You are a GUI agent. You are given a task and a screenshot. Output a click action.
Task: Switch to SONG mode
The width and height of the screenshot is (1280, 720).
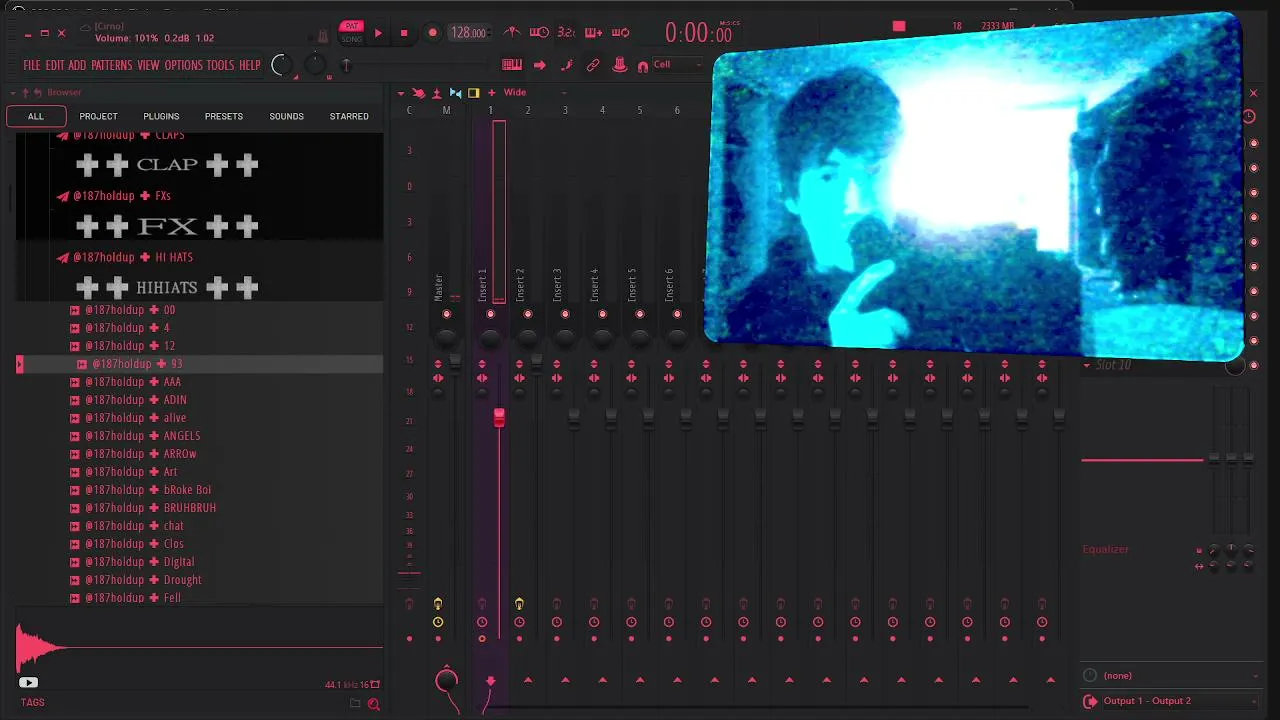pyautogui.click(x=352, y=39)
